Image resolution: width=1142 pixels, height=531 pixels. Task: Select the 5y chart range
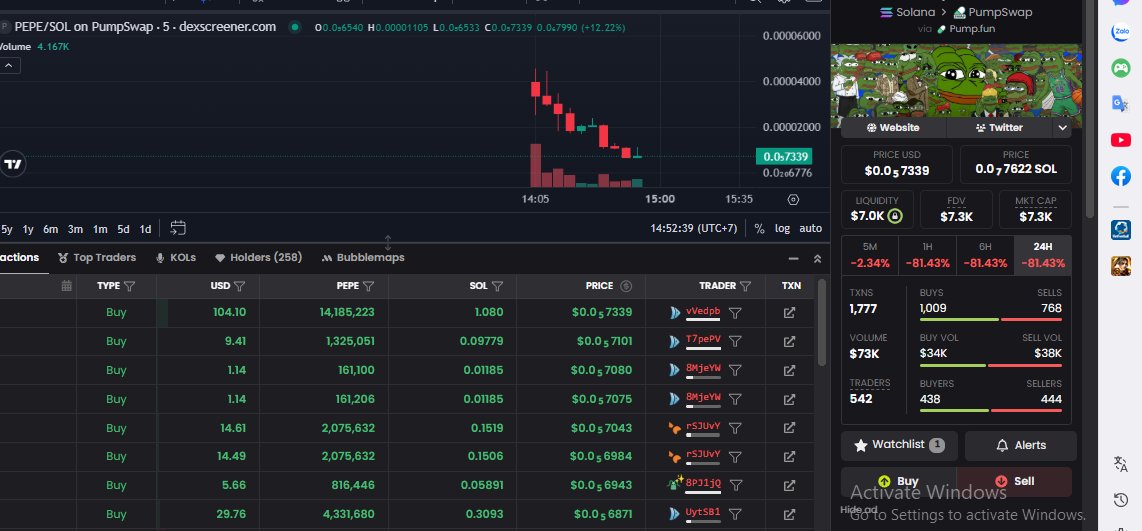[x=7, y=229]
